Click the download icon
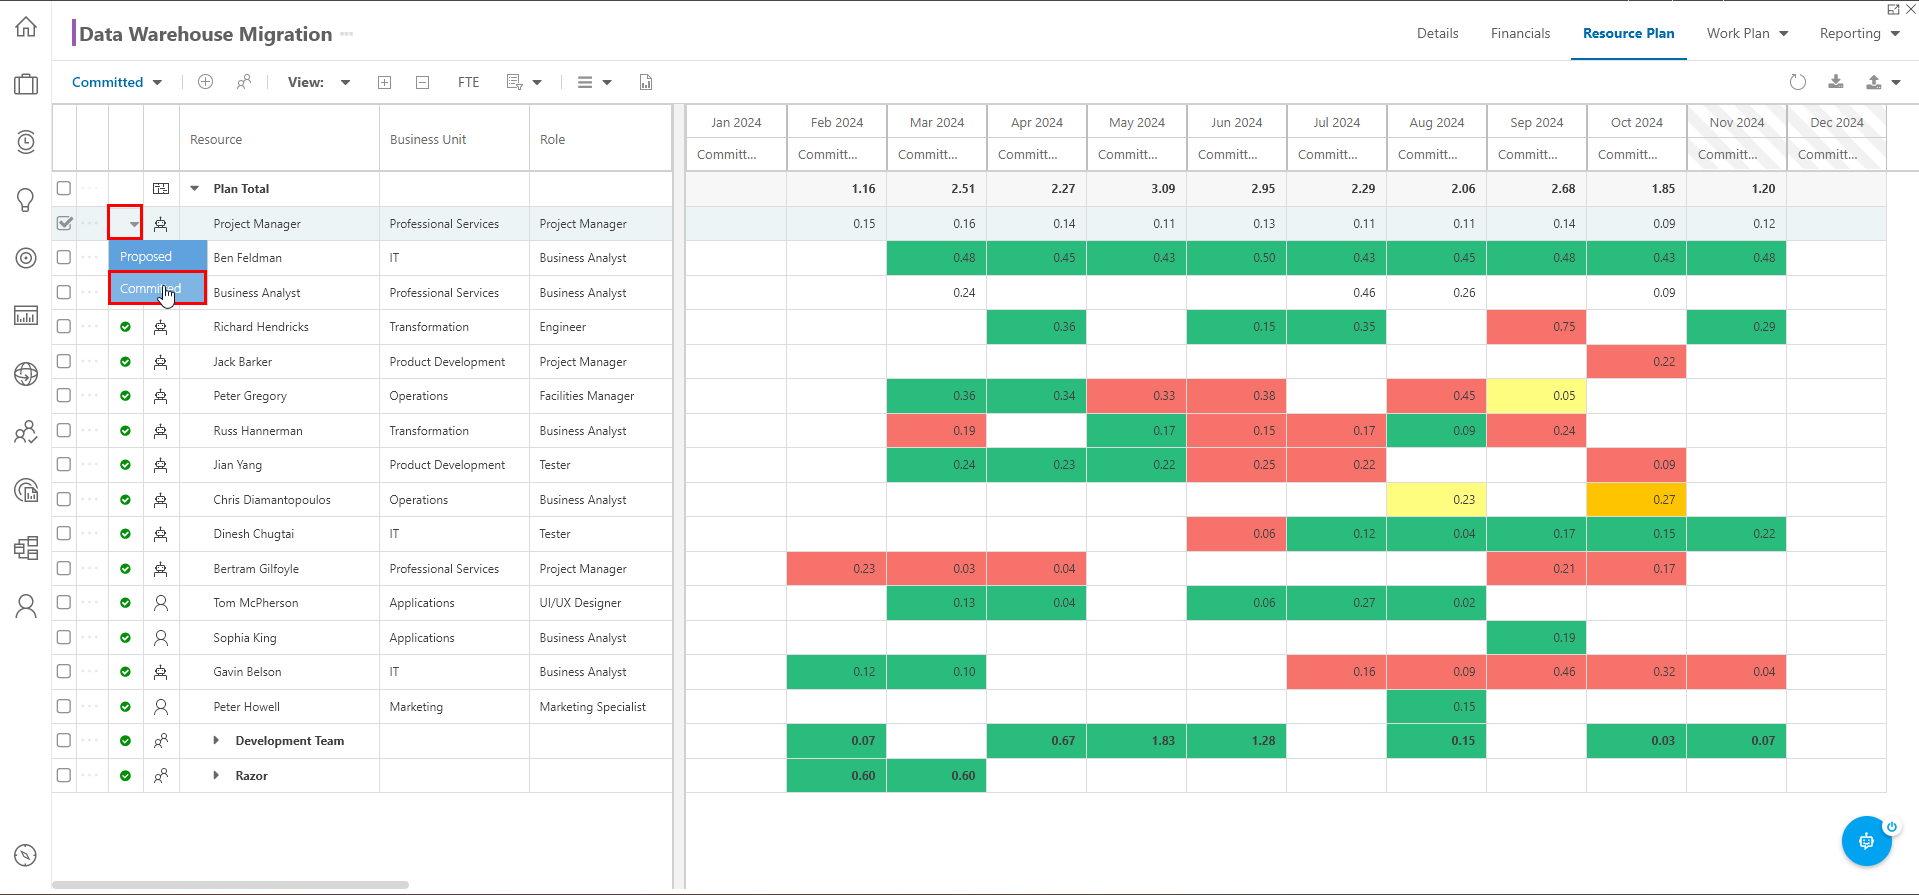 [1836, 82]
